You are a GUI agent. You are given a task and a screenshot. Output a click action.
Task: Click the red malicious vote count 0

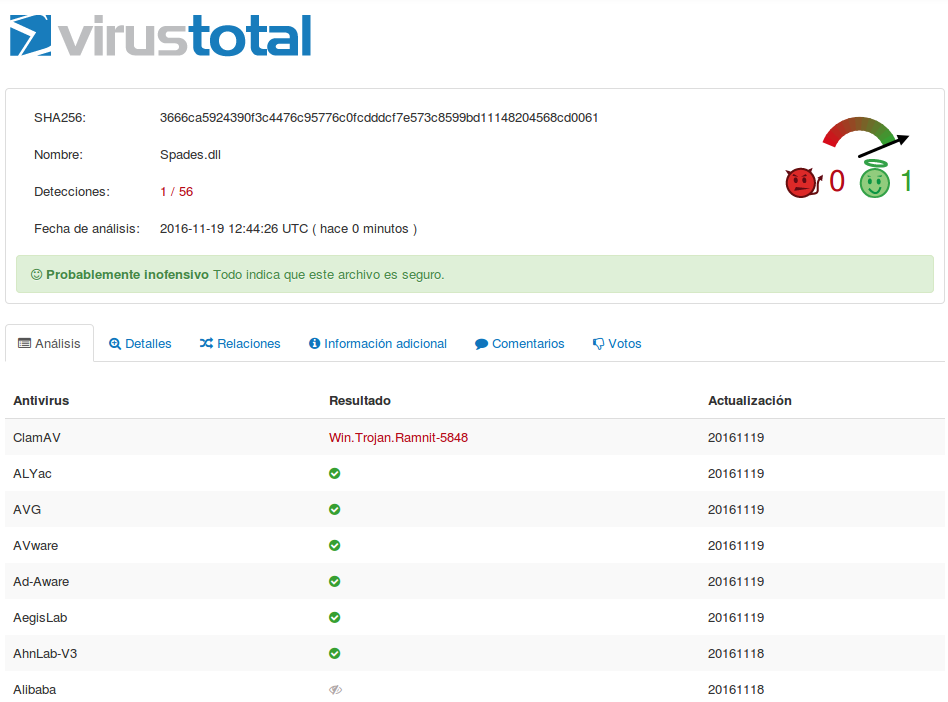coord(837,181)
